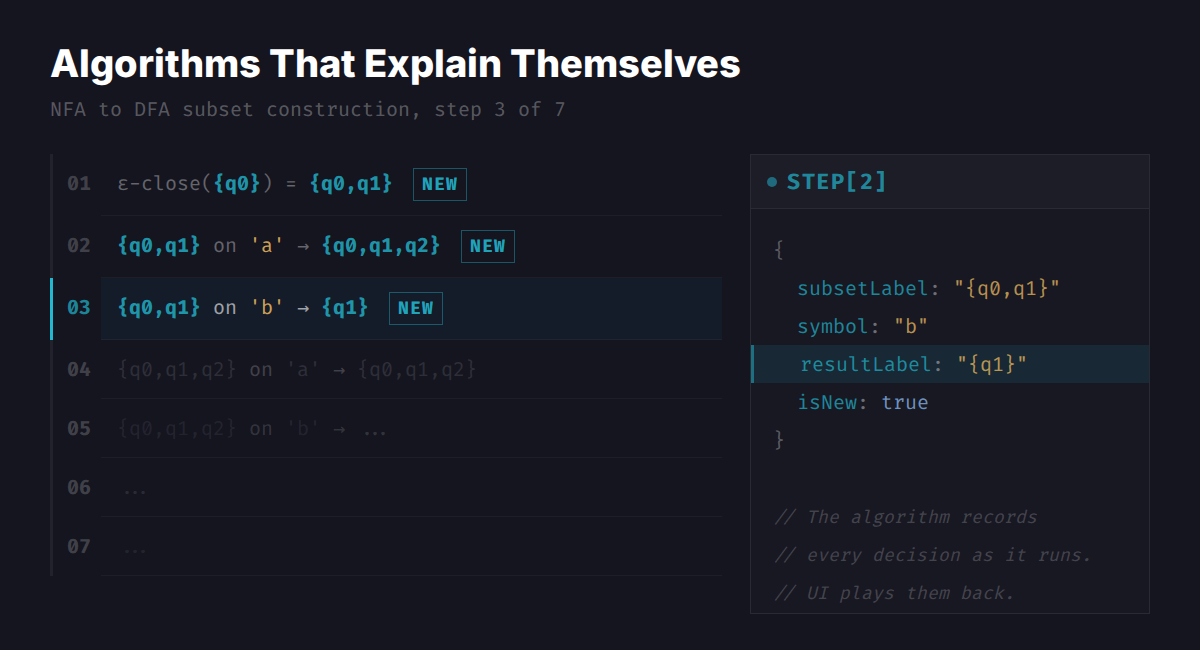Click the subsetLabel property line
The image size is (1200, 650).
[927, 289]
